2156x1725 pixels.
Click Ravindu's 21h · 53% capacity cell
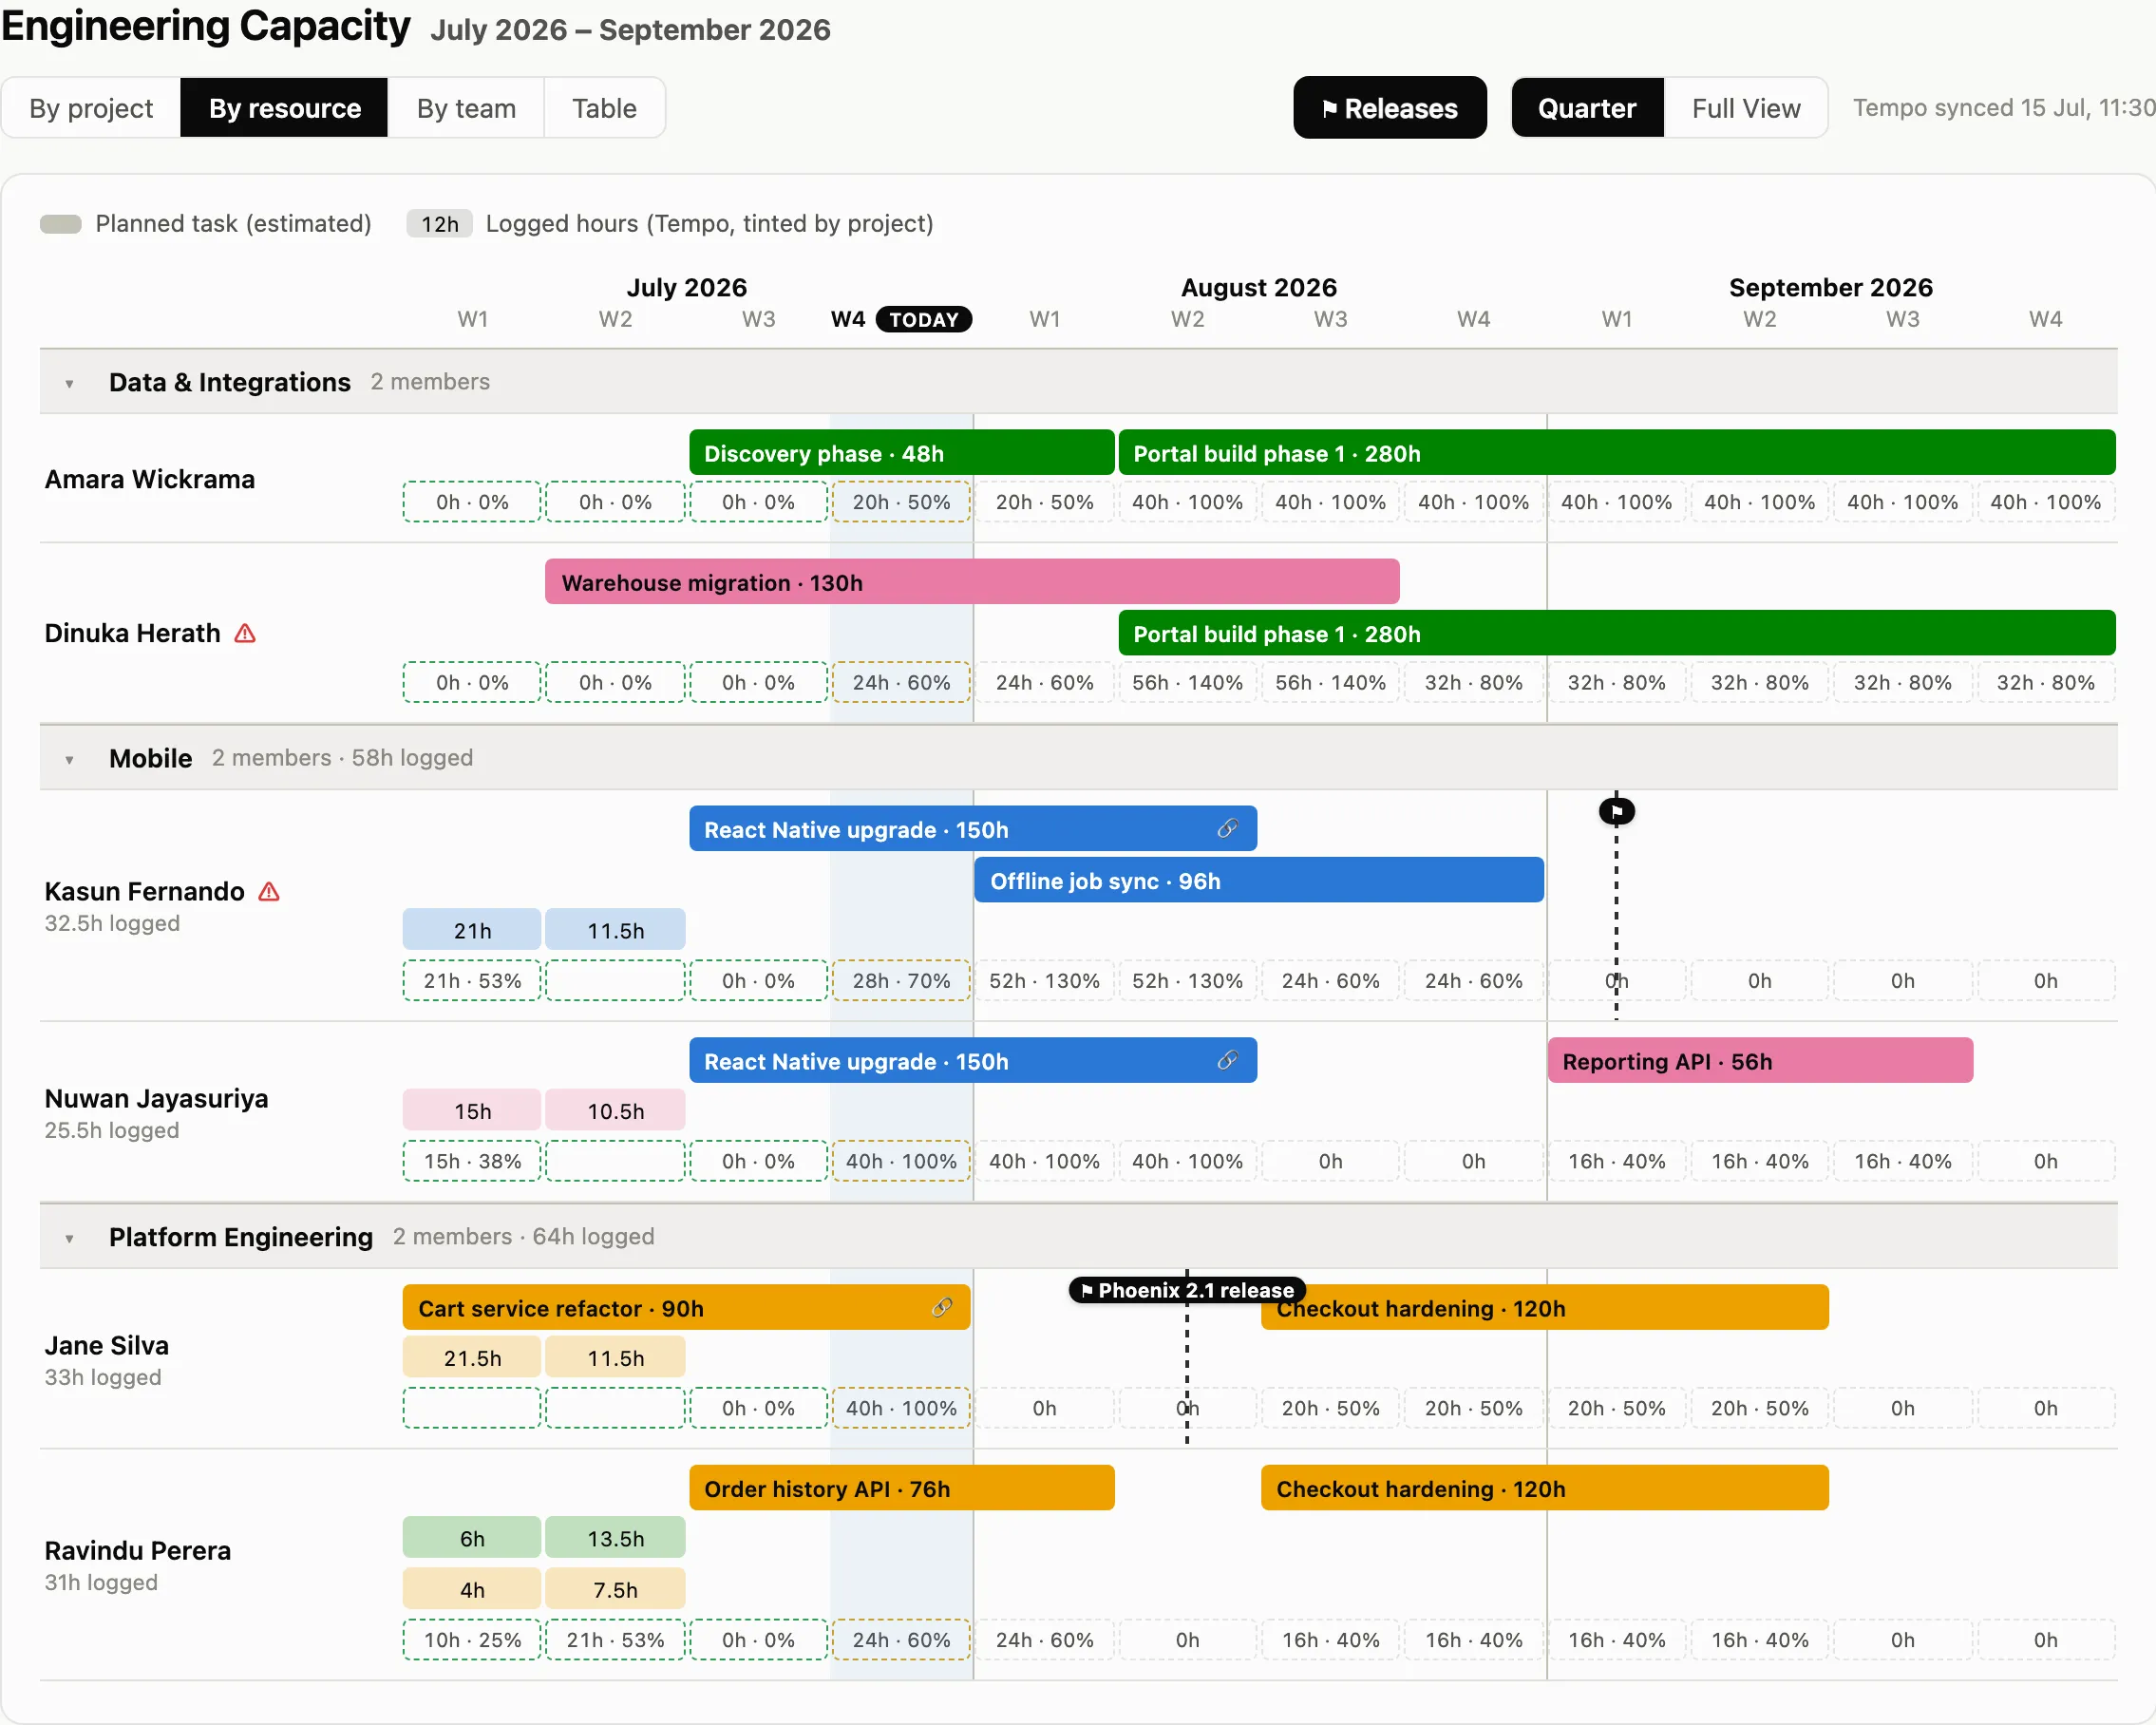[615, 1639]
